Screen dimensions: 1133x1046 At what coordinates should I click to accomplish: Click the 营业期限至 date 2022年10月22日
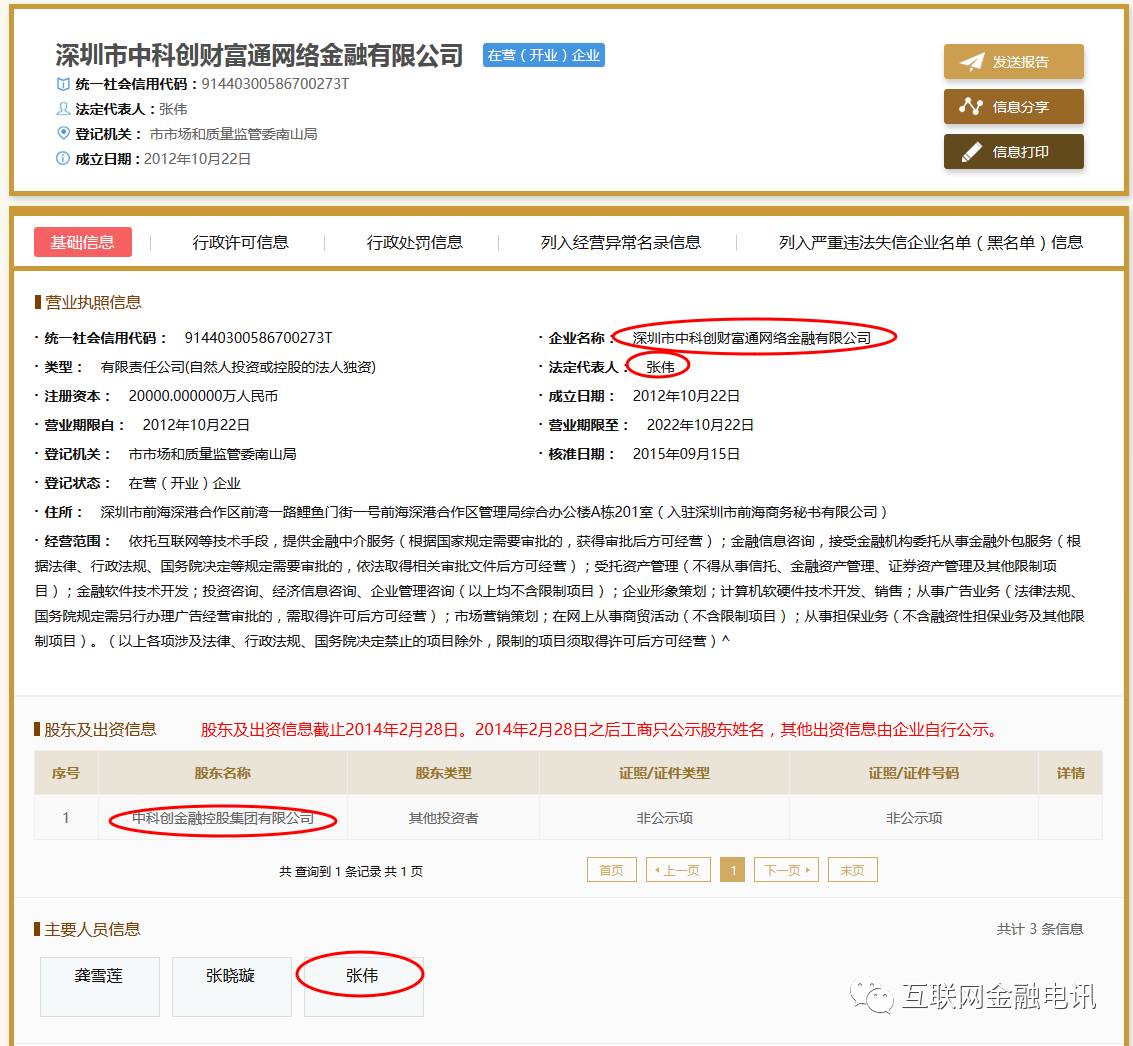coord(700,425)
